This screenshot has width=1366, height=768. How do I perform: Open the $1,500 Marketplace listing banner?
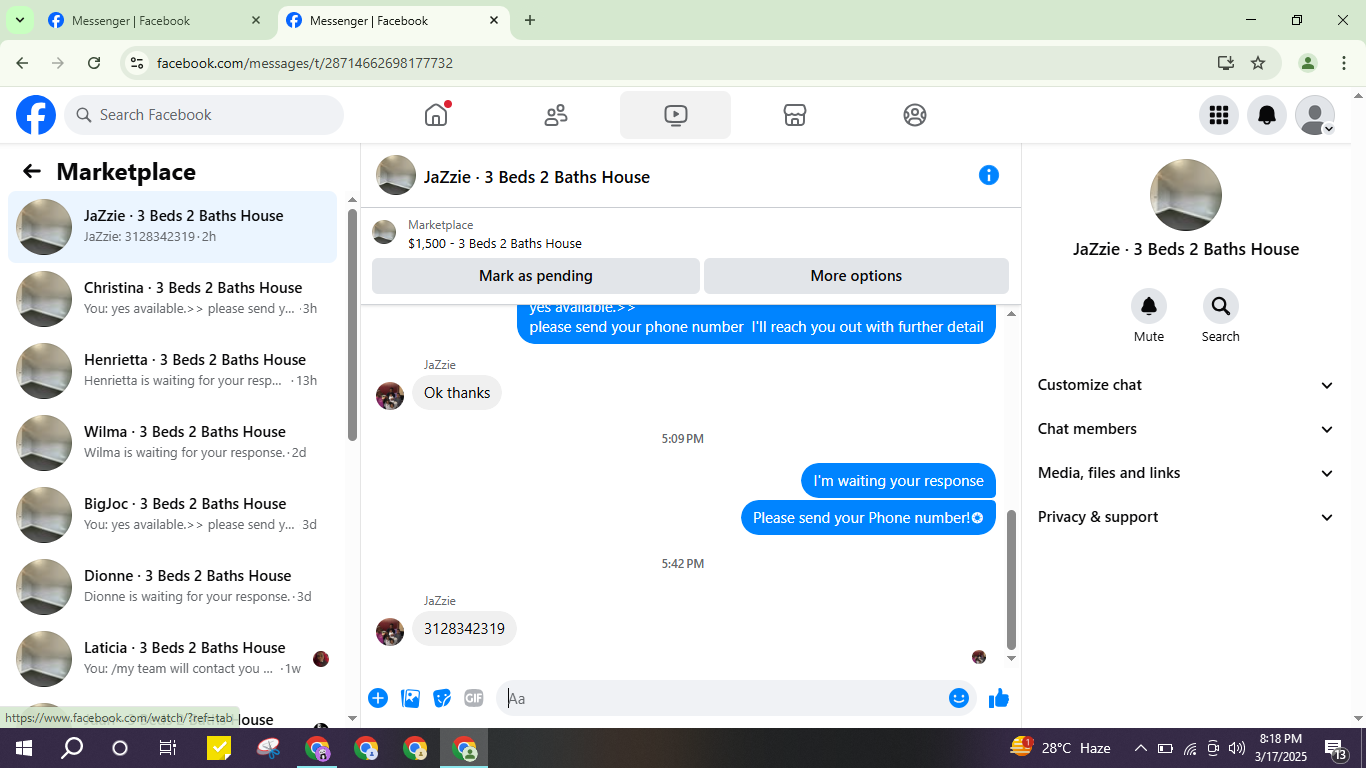tap(690, 234)
